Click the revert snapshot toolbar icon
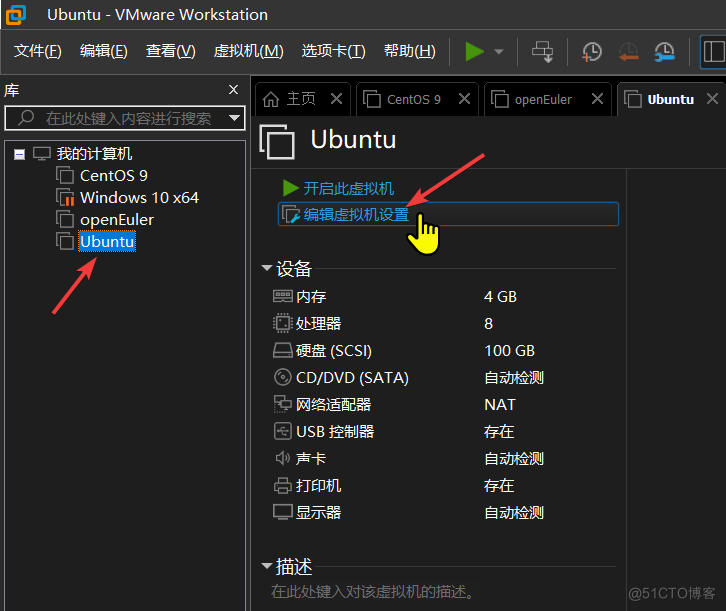The image size is (726, 611). [628, 51]
